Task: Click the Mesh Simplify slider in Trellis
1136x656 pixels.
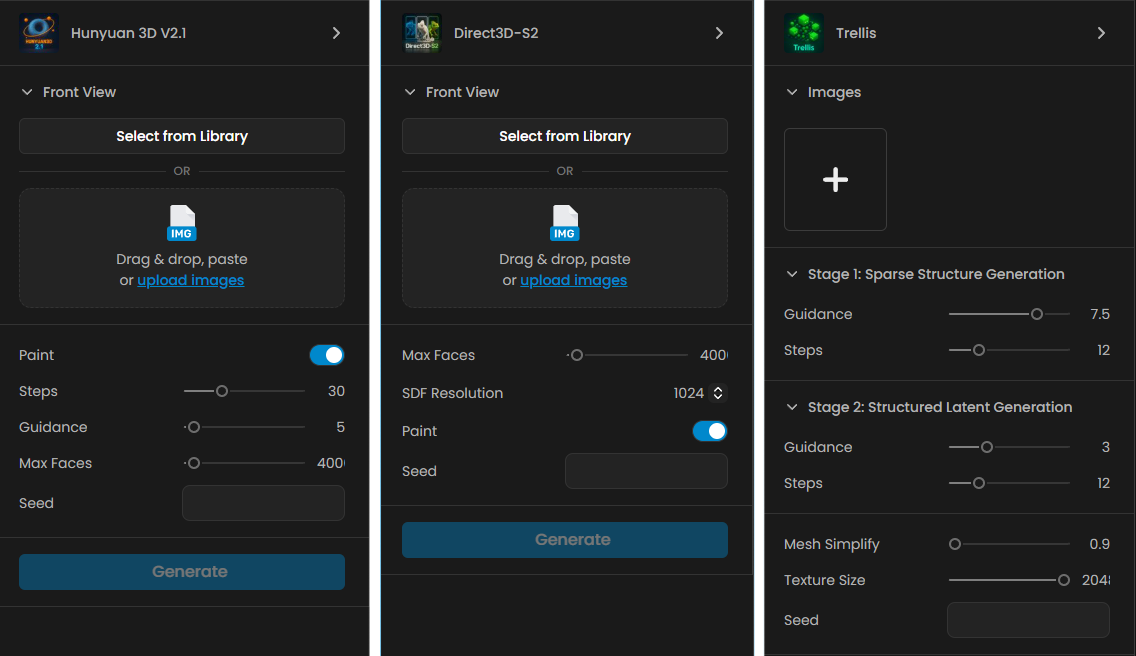Action: tap(1009, 544)
